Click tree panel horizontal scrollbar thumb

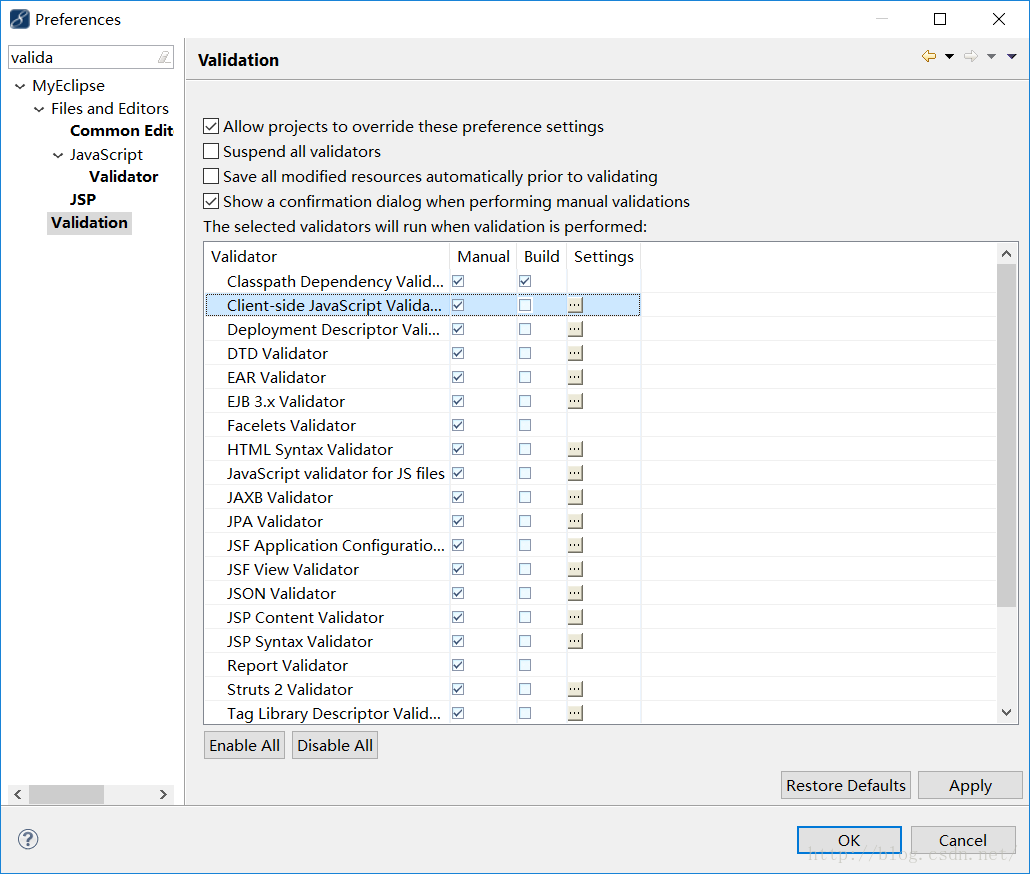(66, 794)
